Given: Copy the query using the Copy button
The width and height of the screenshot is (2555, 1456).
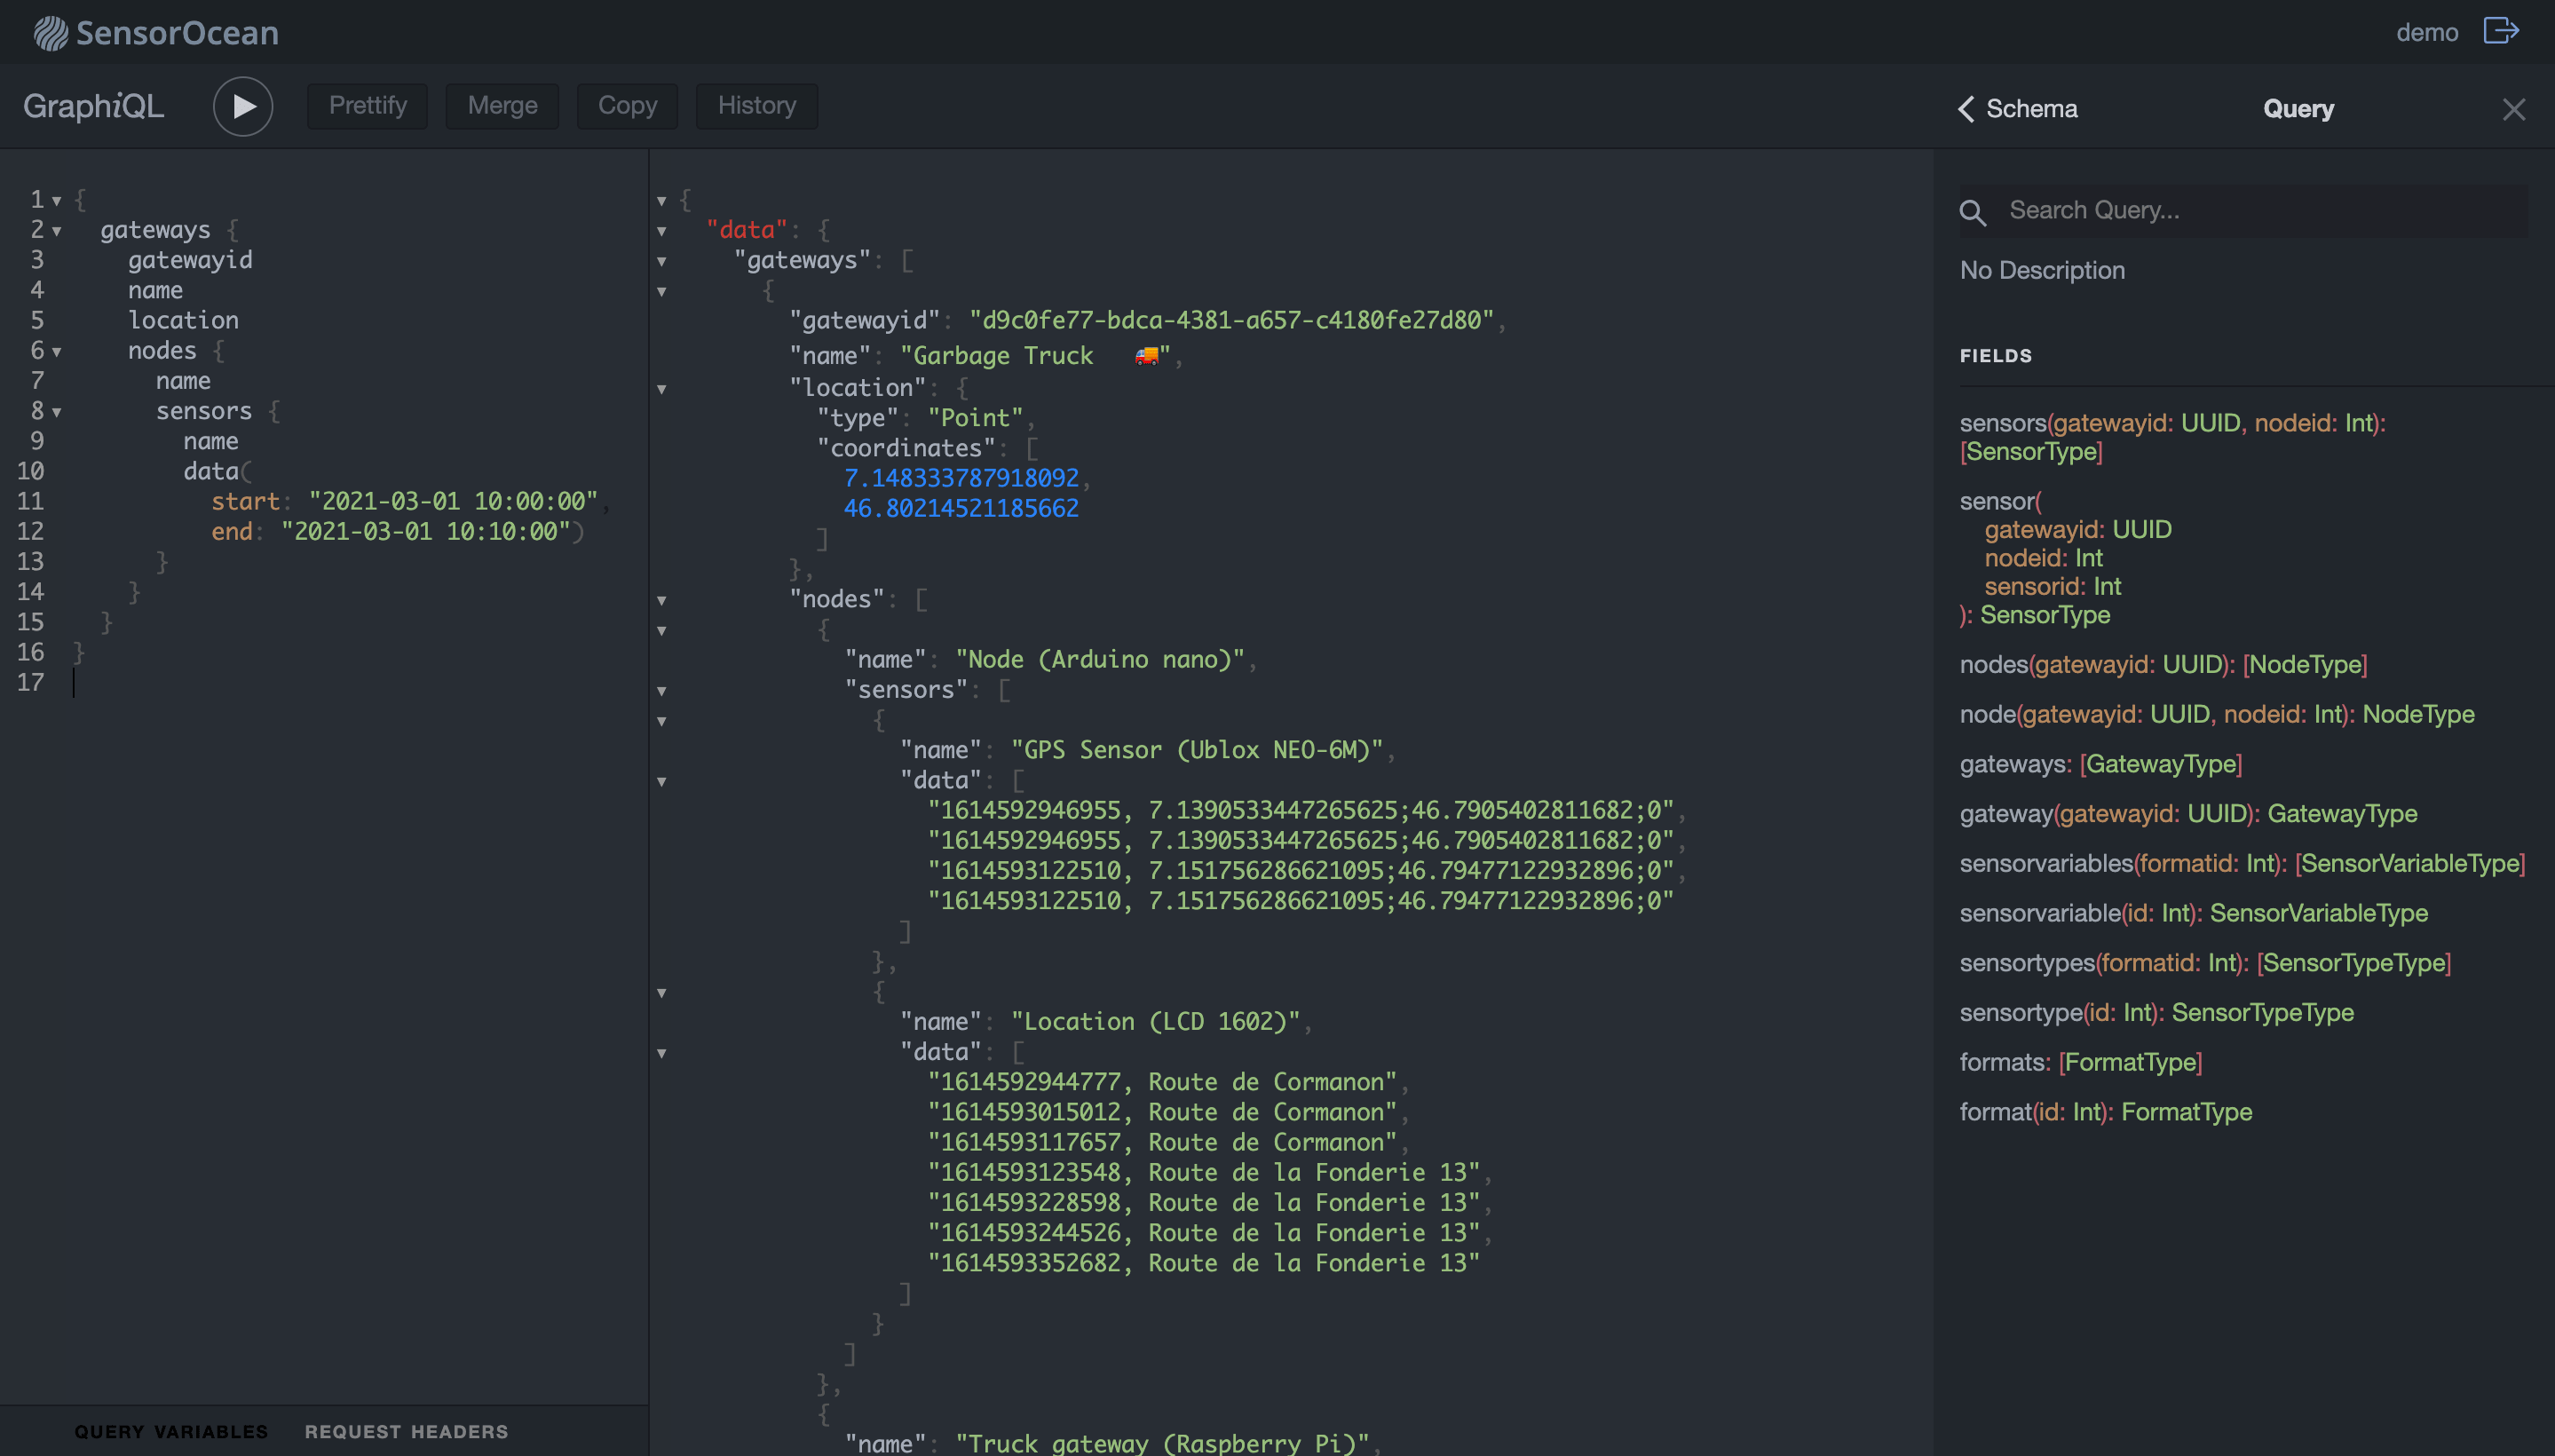Looking at the screenshot, I should (627, 105).
